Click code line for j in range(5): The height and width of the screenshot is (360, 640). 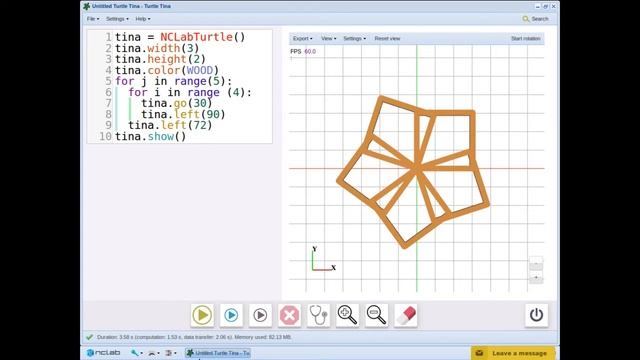[173, 81]
